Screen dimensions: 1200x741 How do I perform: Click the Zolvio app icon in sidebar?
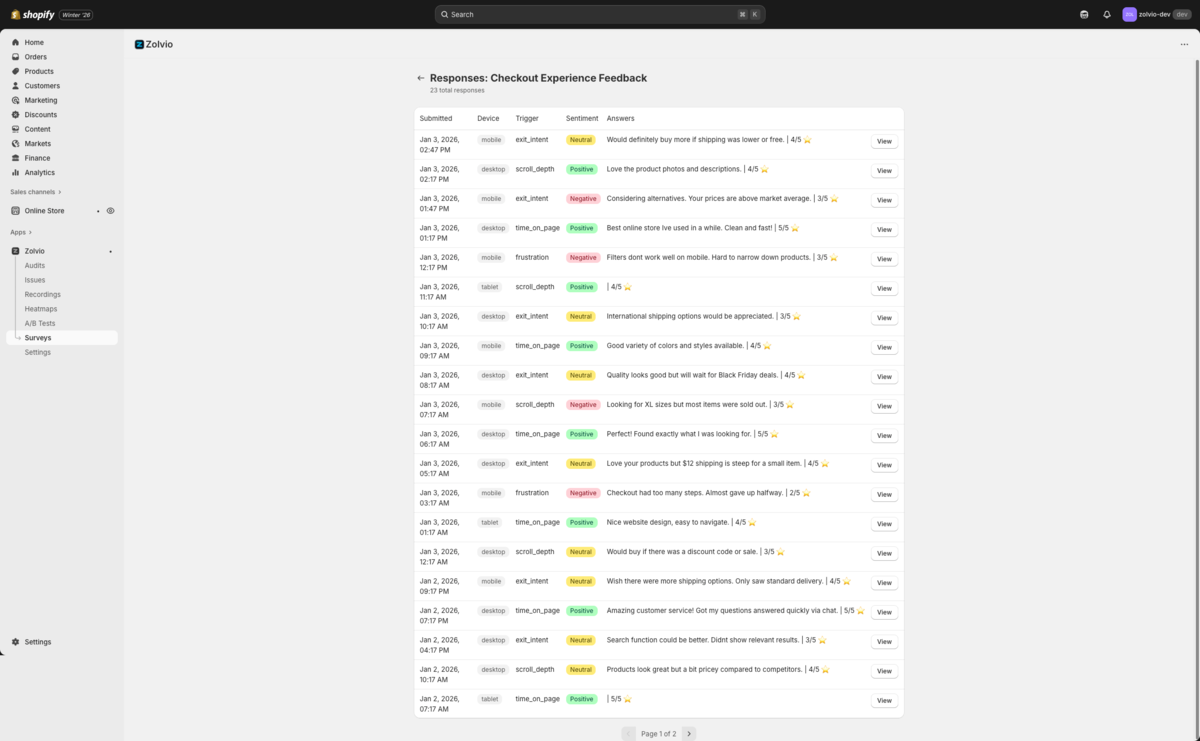pos(16,251)
